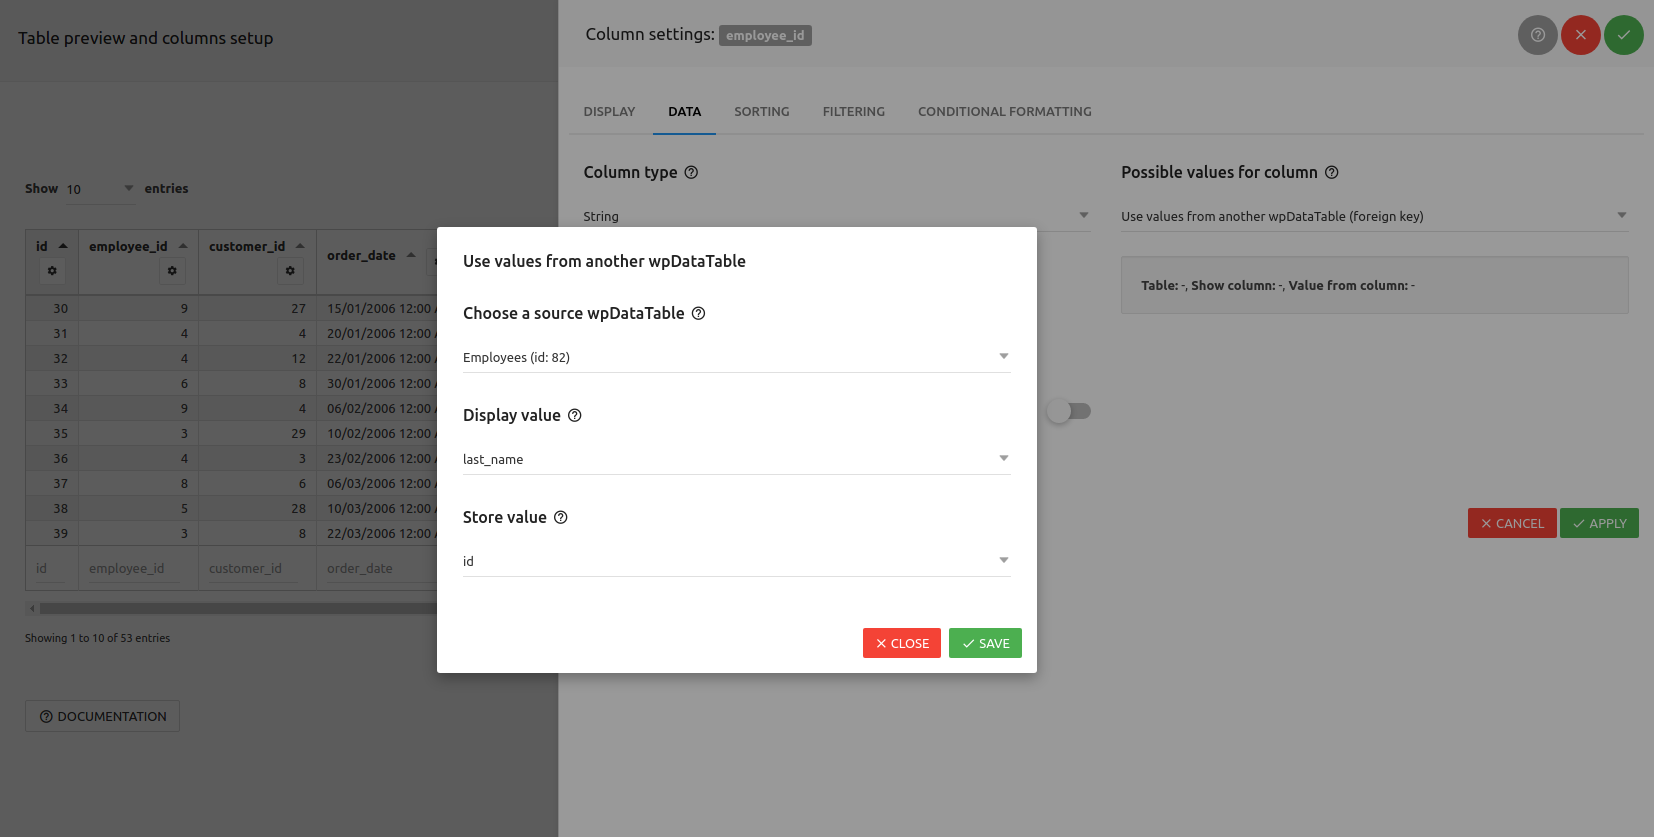Image resolution: width=1654 pixels, height=837 pixels.
Task: Click order date 22/03/2006 cell
Action: pos(377,533)
